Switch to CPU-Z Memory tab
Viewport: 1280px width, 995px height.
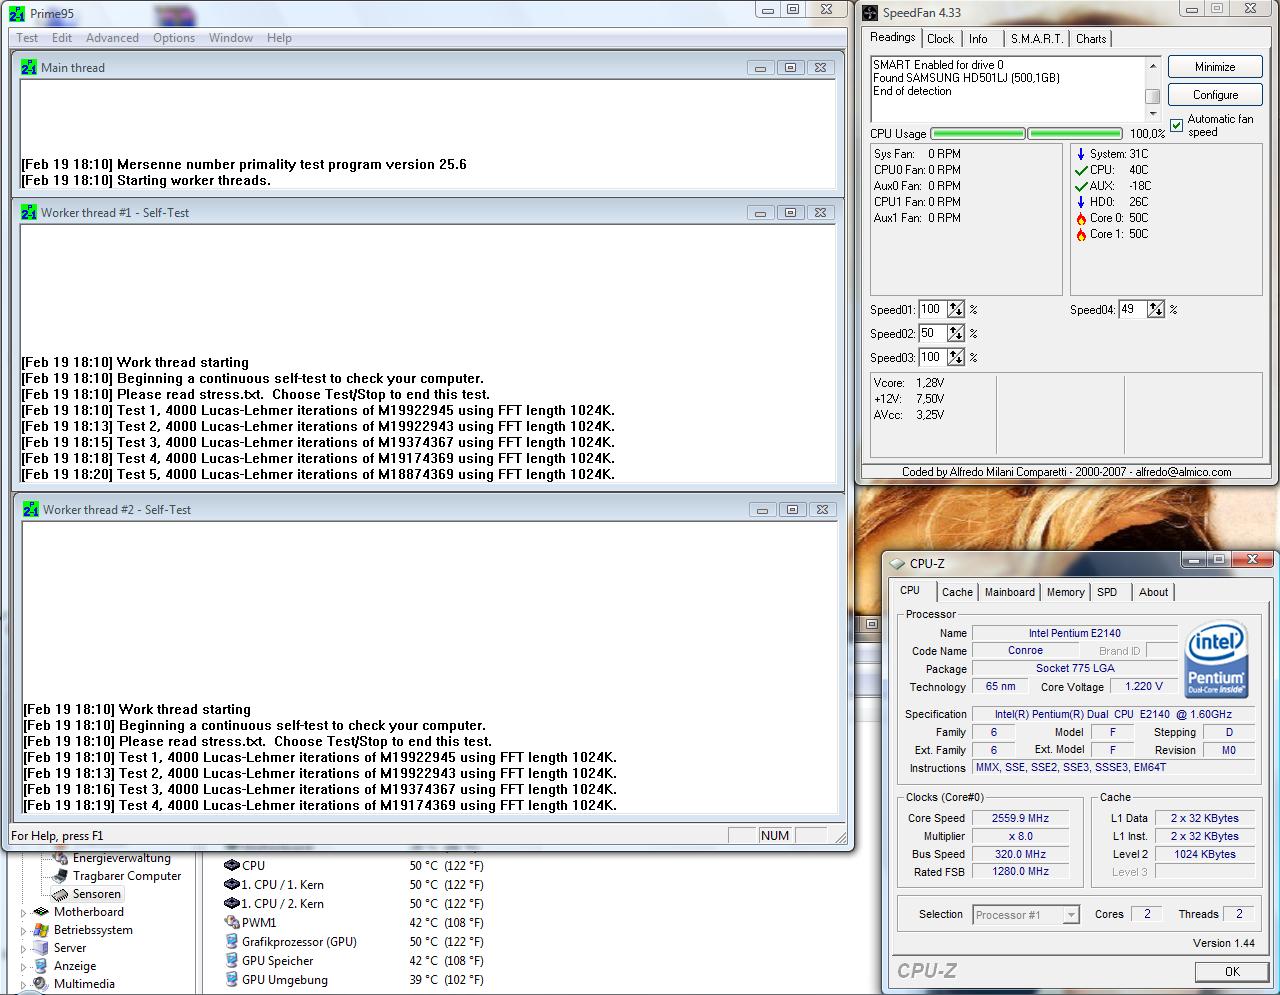1065,592
